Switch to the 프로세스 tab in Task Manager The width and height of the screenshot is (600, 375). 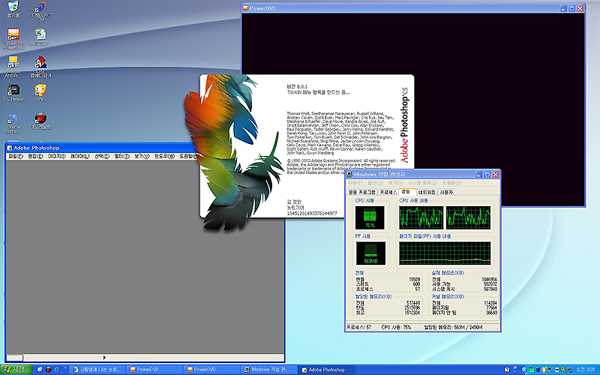388,192
